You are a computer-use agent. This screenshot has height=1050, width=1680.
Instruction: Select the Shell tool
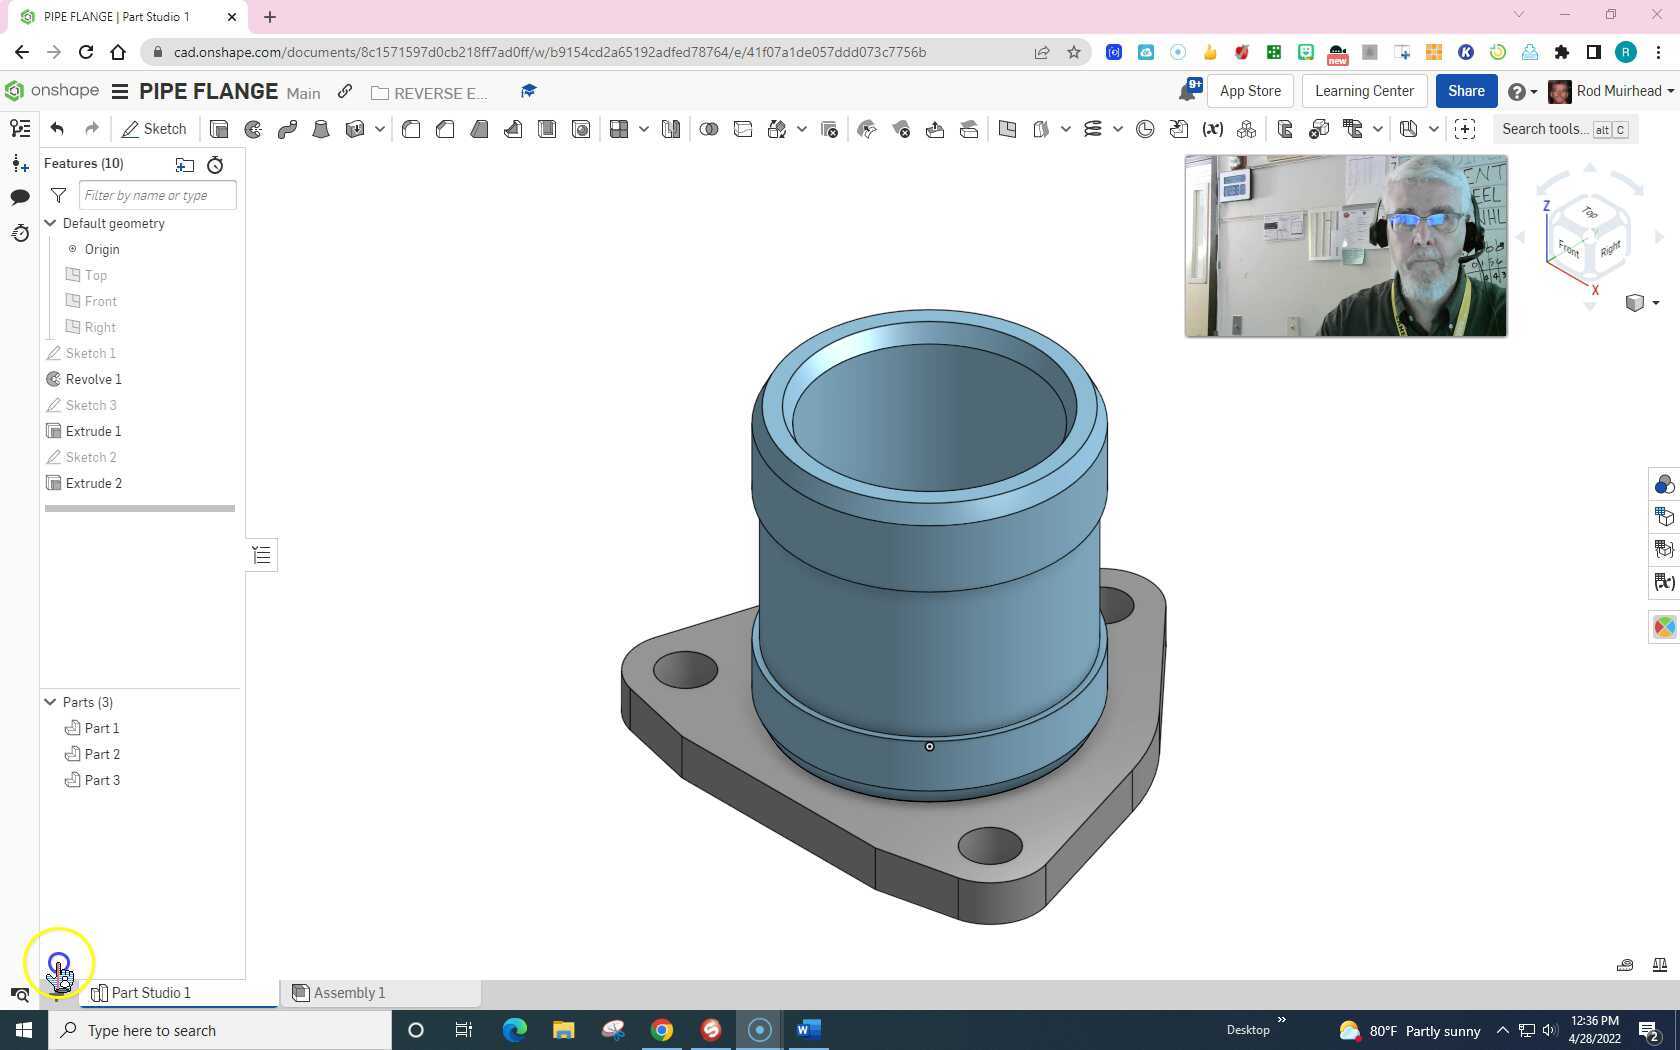click(x=547, y=129)
